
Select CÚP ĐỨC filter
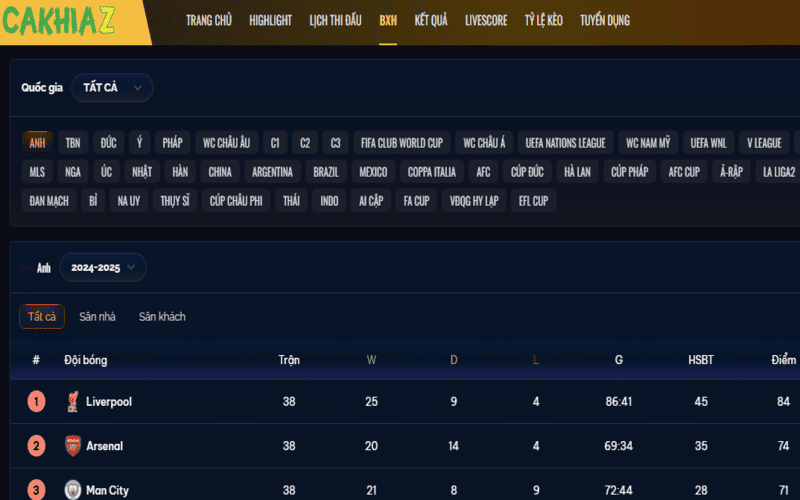click(528, 172)
